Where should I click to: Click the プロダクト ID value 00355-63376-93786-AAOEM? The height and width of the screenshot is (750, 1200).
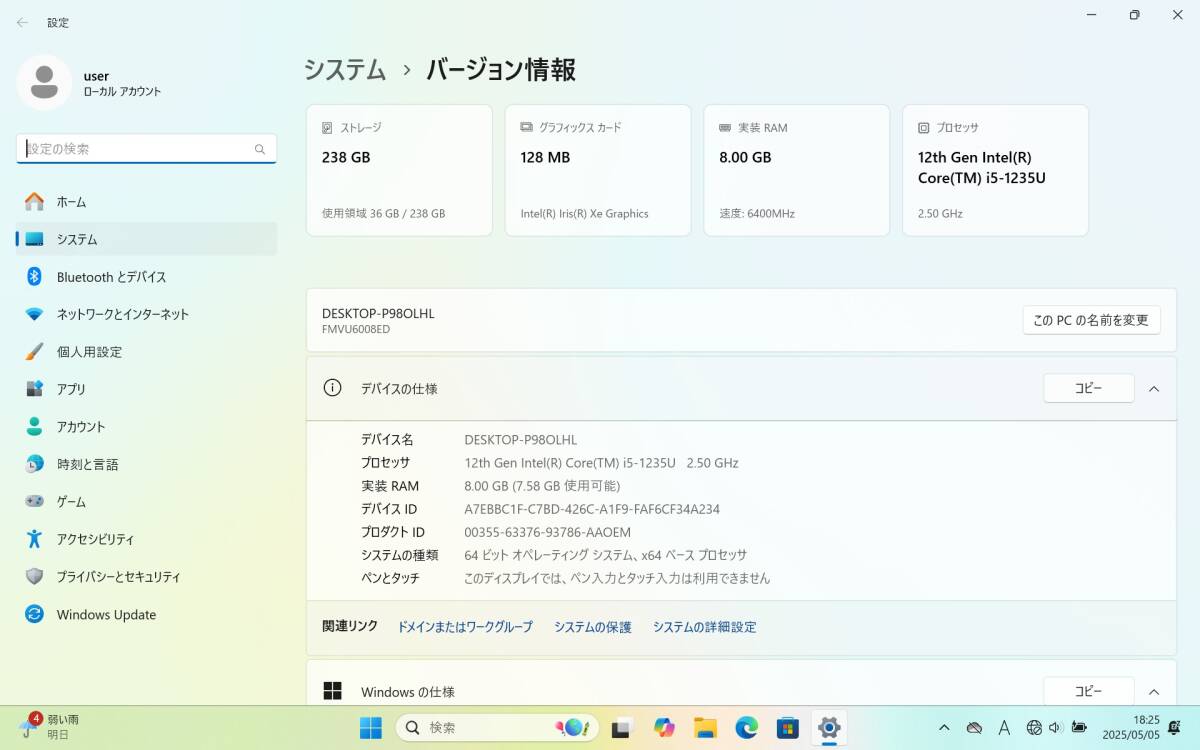pyautogui.click(x=548, y=532)
